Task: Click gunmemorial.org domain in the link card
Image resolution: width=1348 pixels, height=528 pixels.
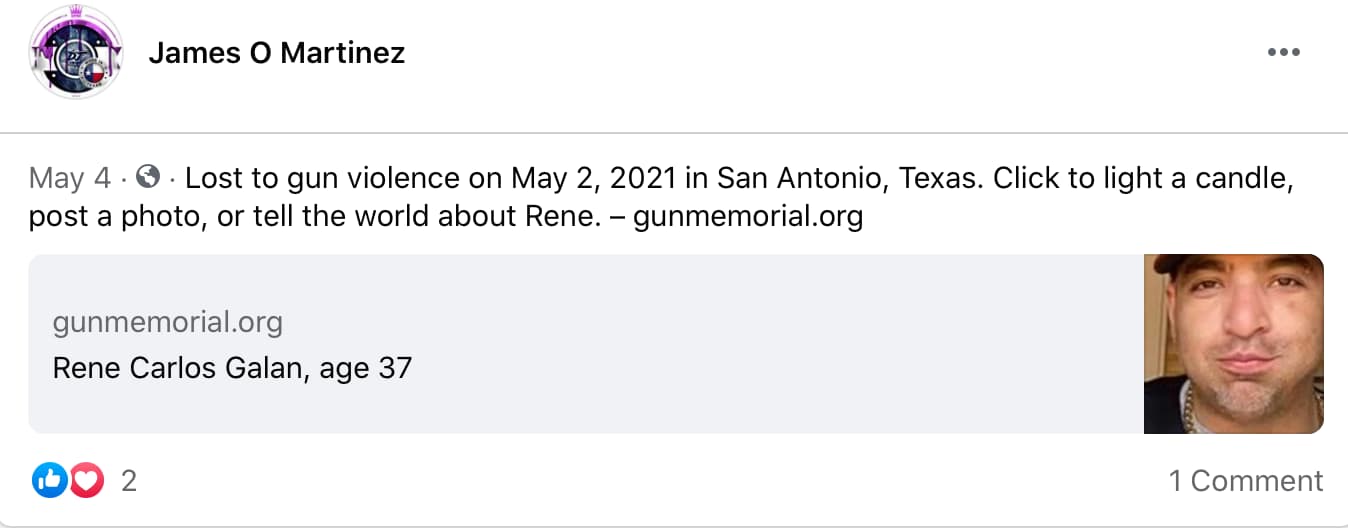Action: pos(167,322)
